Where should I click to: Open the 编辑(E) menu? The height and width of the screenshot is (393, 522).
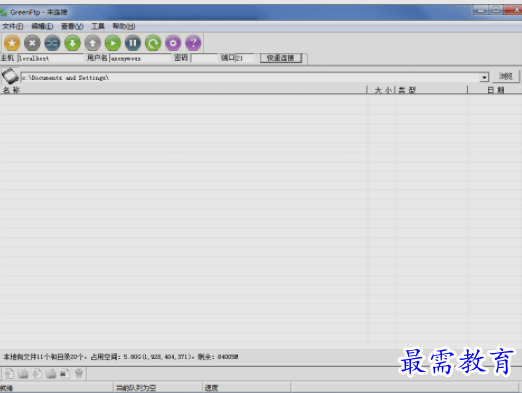[x=42, y=26]
